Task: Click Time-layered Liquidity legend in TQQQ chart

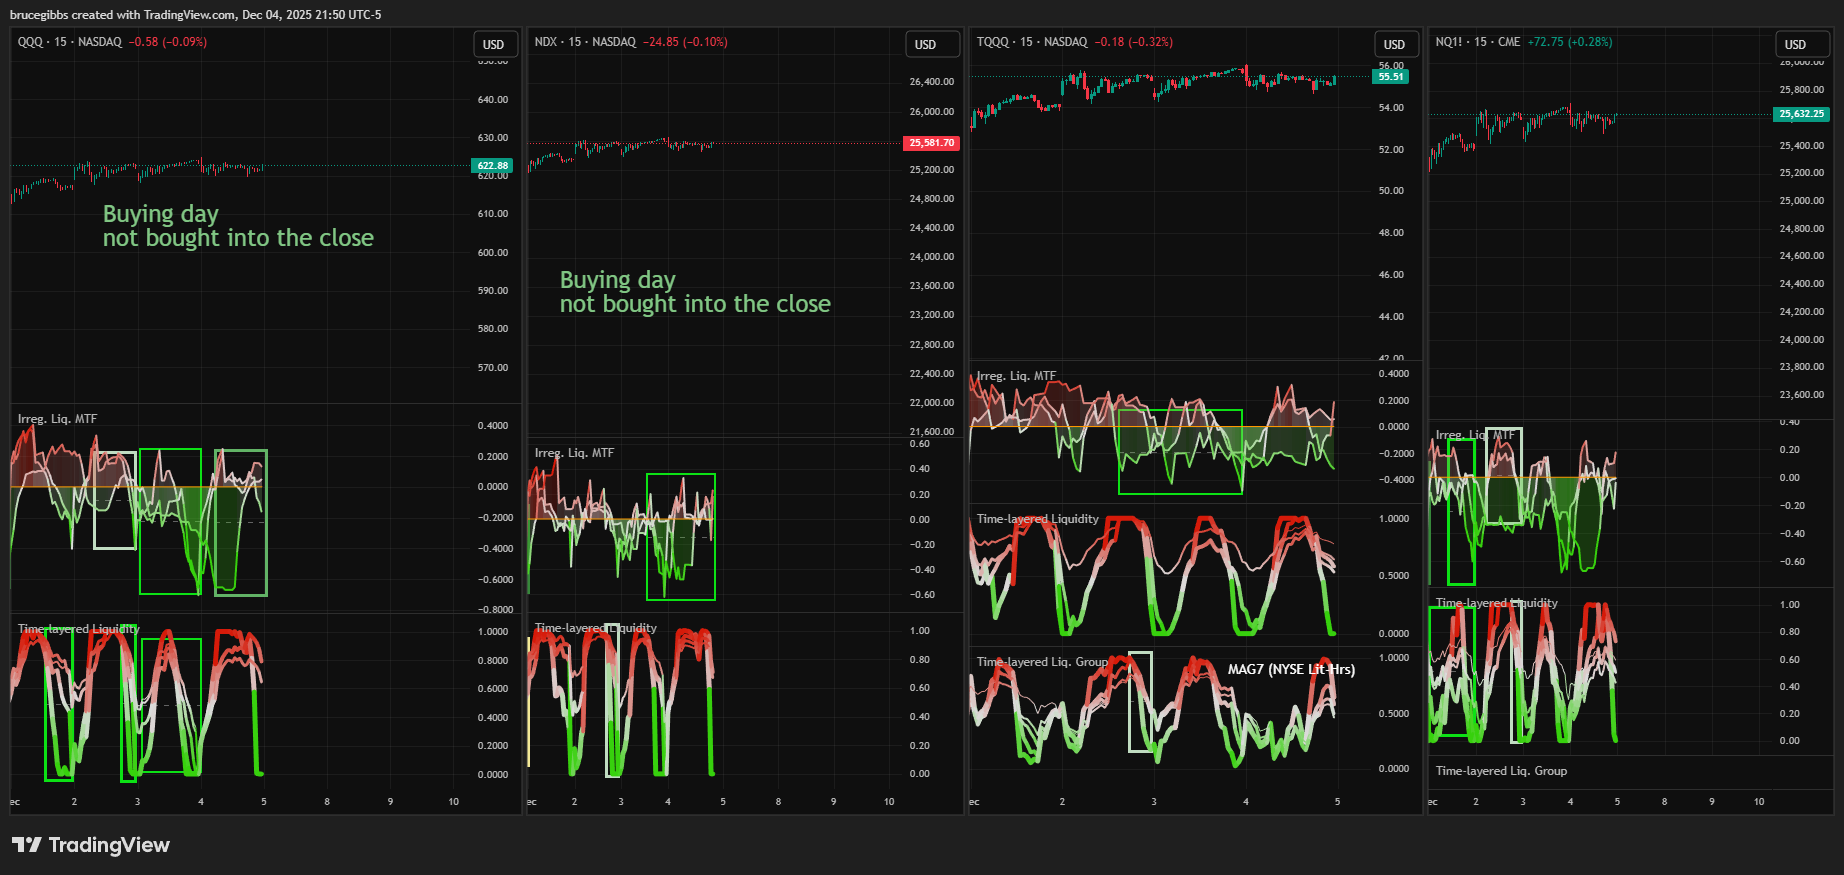Action: 1037,519
